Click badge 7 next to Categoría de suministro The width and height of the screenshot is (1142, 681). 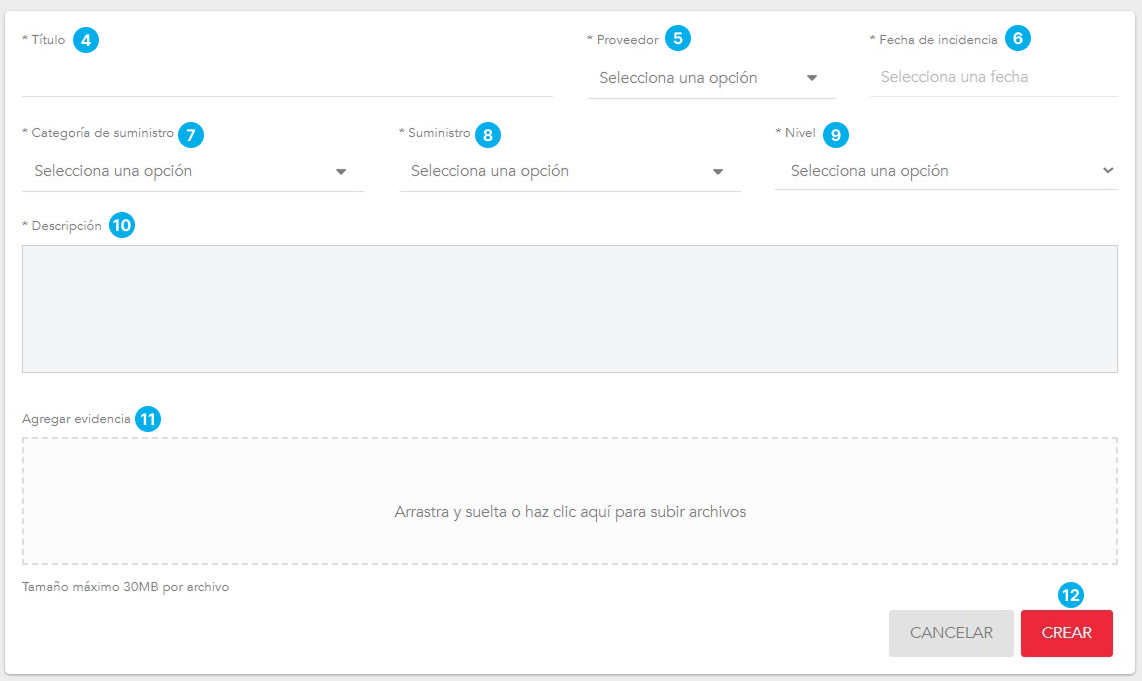[x=191, y=134]
